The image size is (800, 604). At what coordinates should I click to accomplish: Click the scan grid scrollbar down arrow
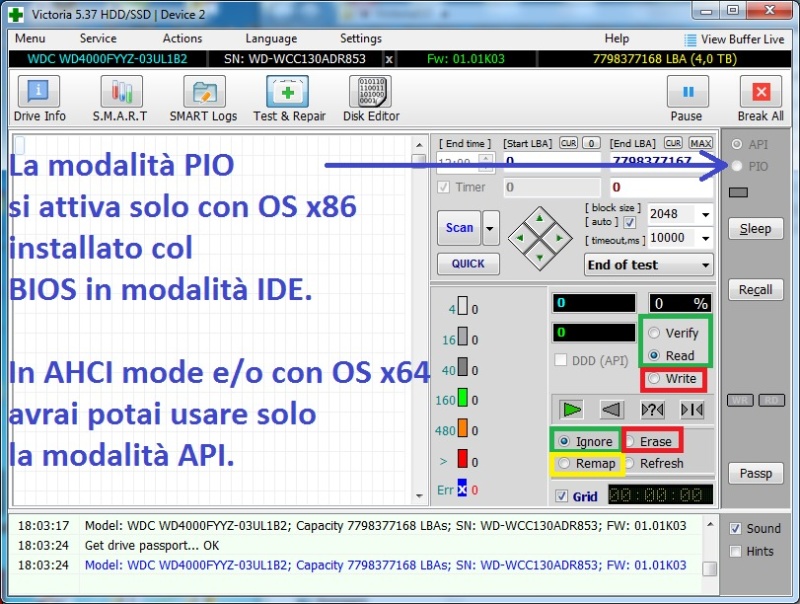[x=419, y=495]
